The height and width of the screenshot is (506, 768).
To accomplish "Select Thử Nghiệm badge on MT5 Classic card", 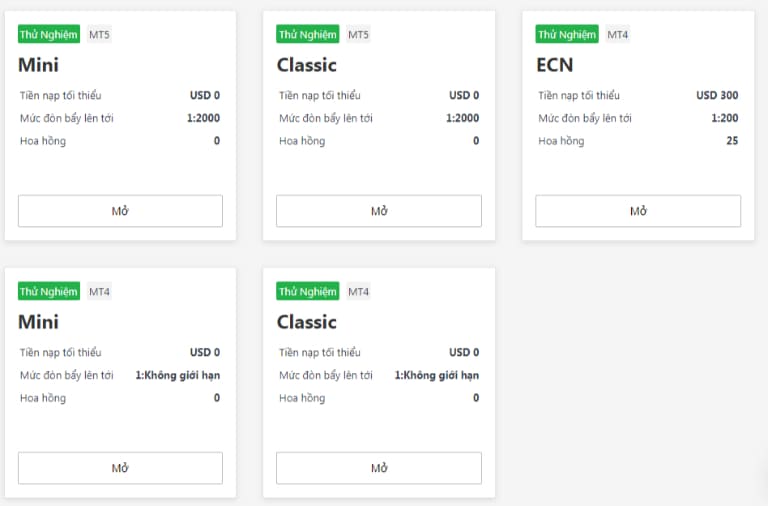I will point(307,35).
